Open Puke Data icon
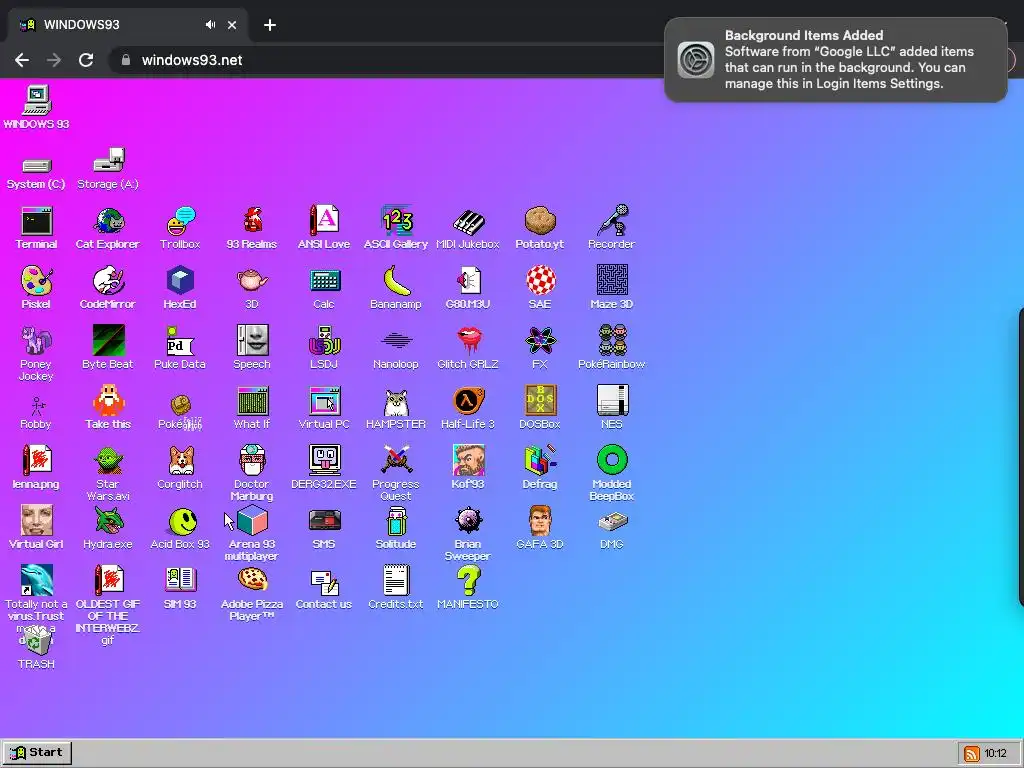1024x768 pixels. (180, 342)
